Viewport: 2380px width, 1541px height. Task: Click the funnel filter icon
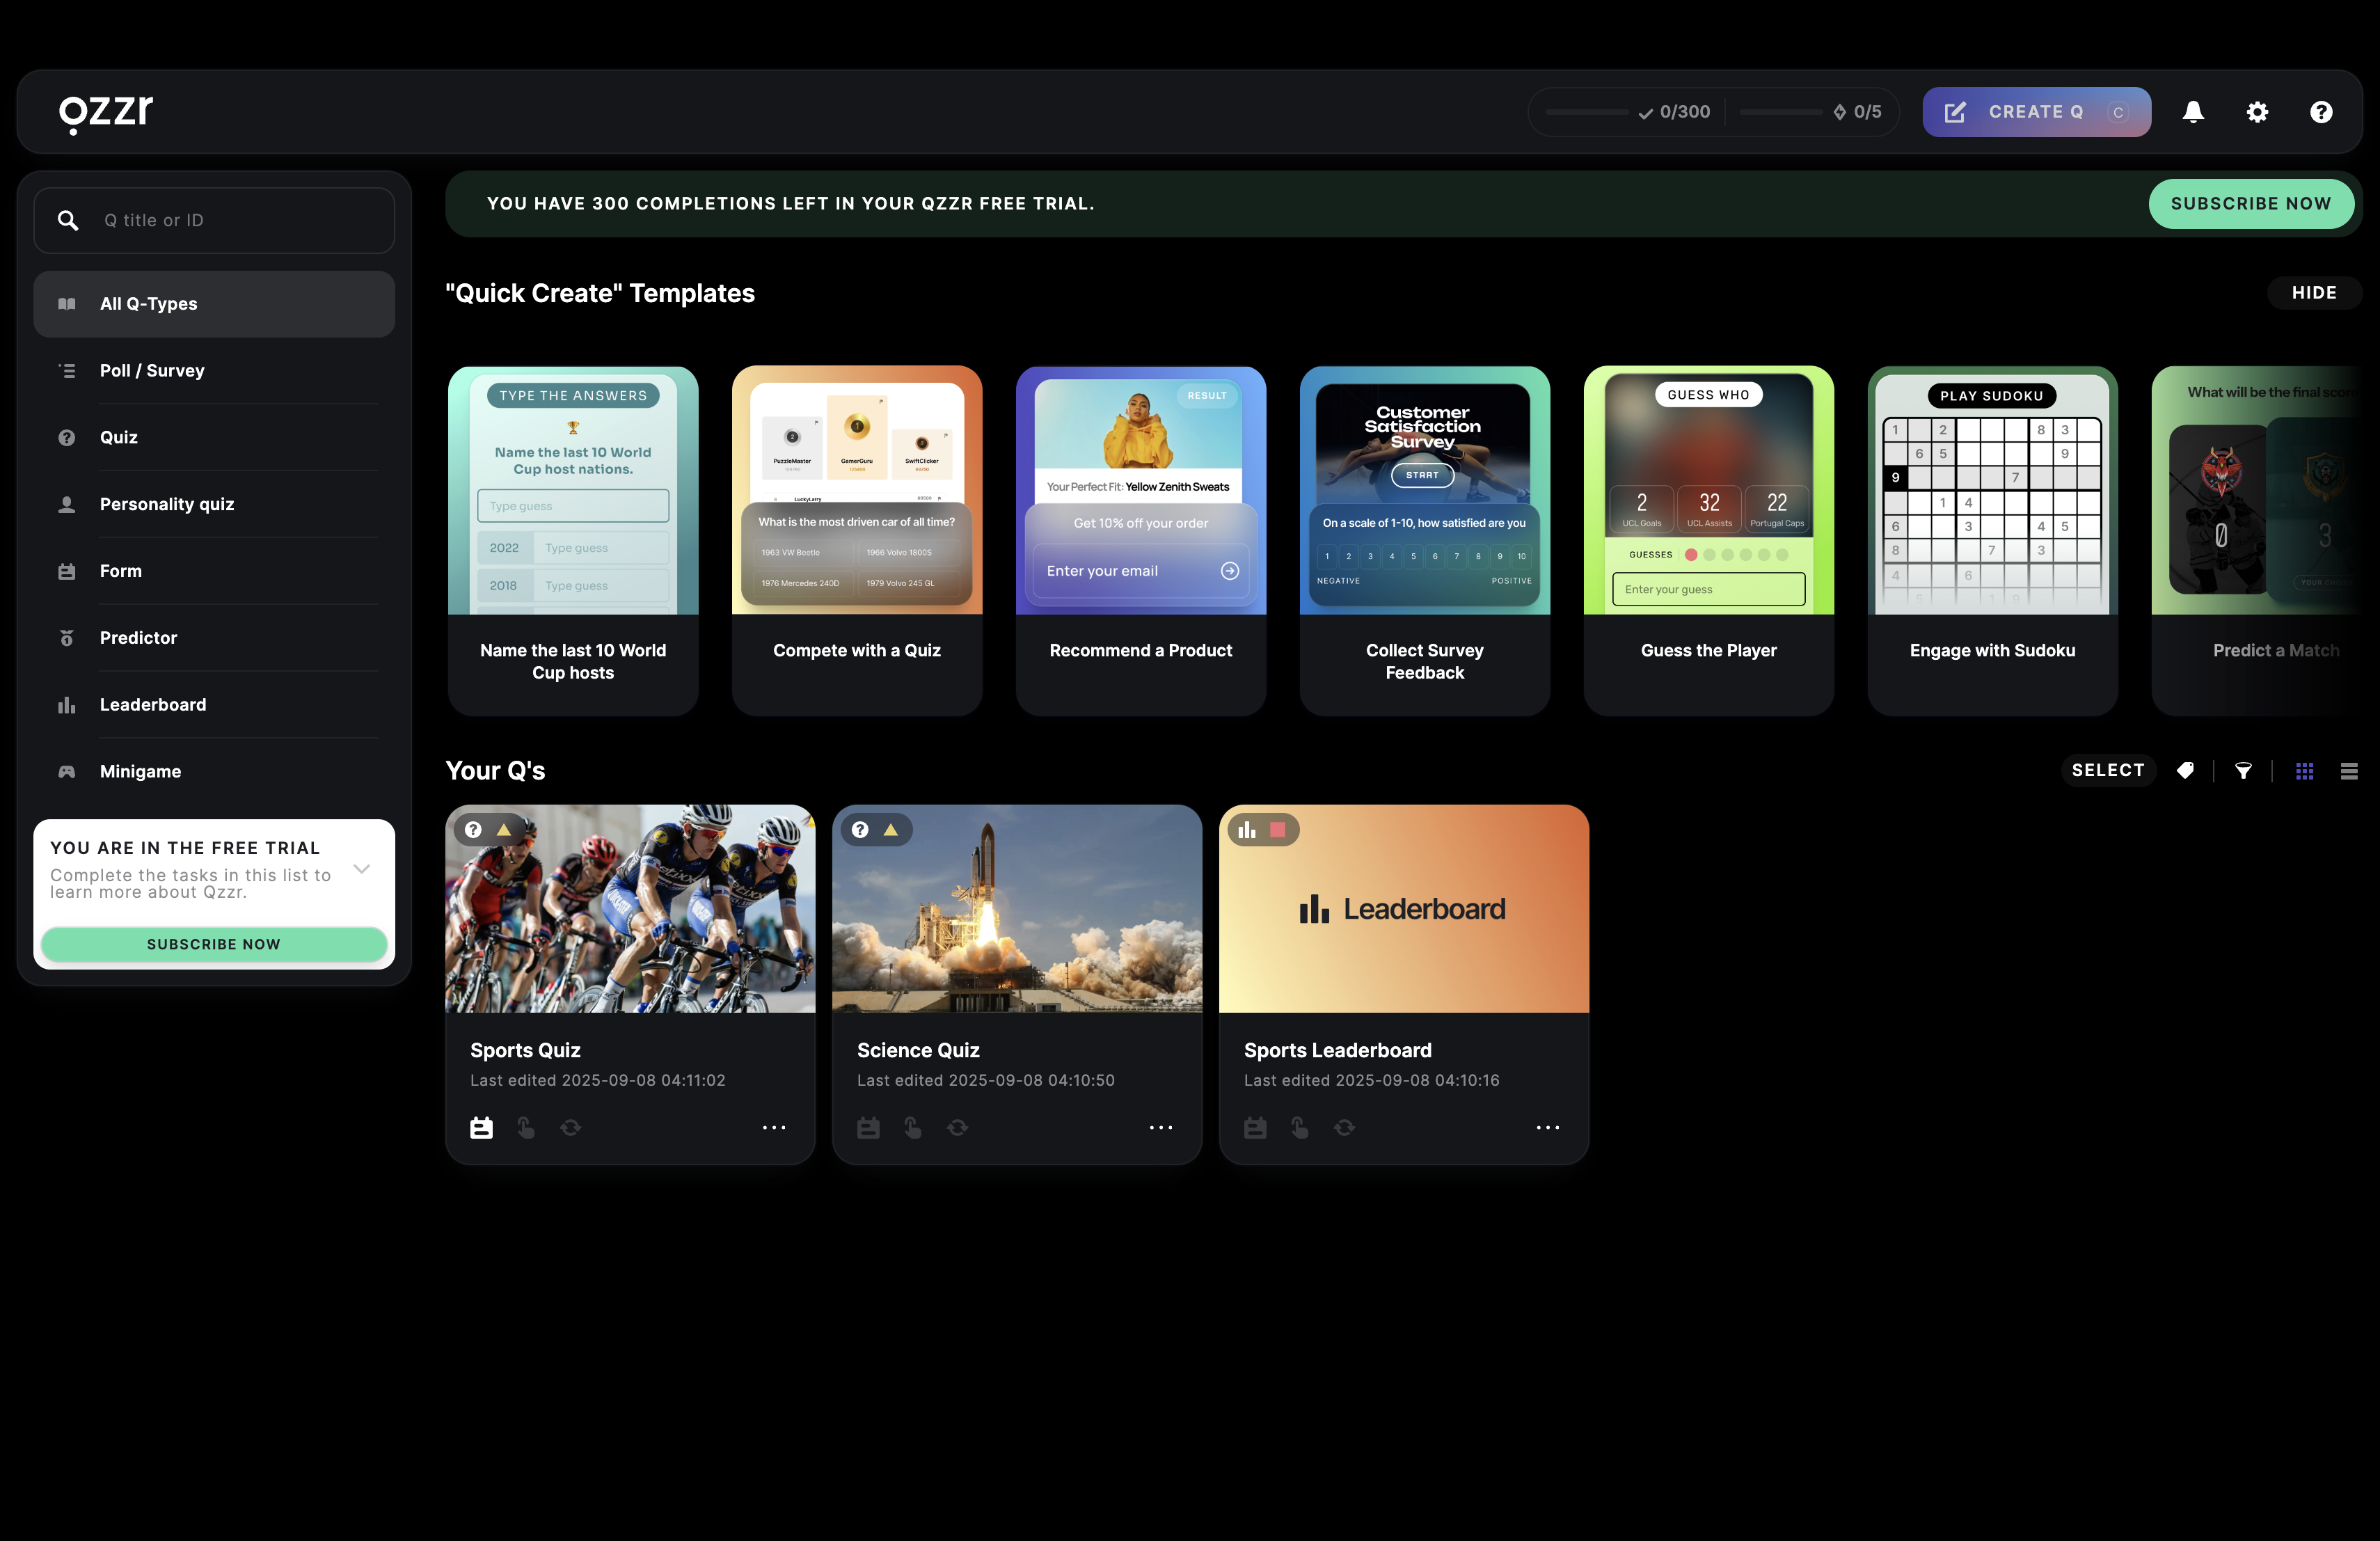(2243, 770)
